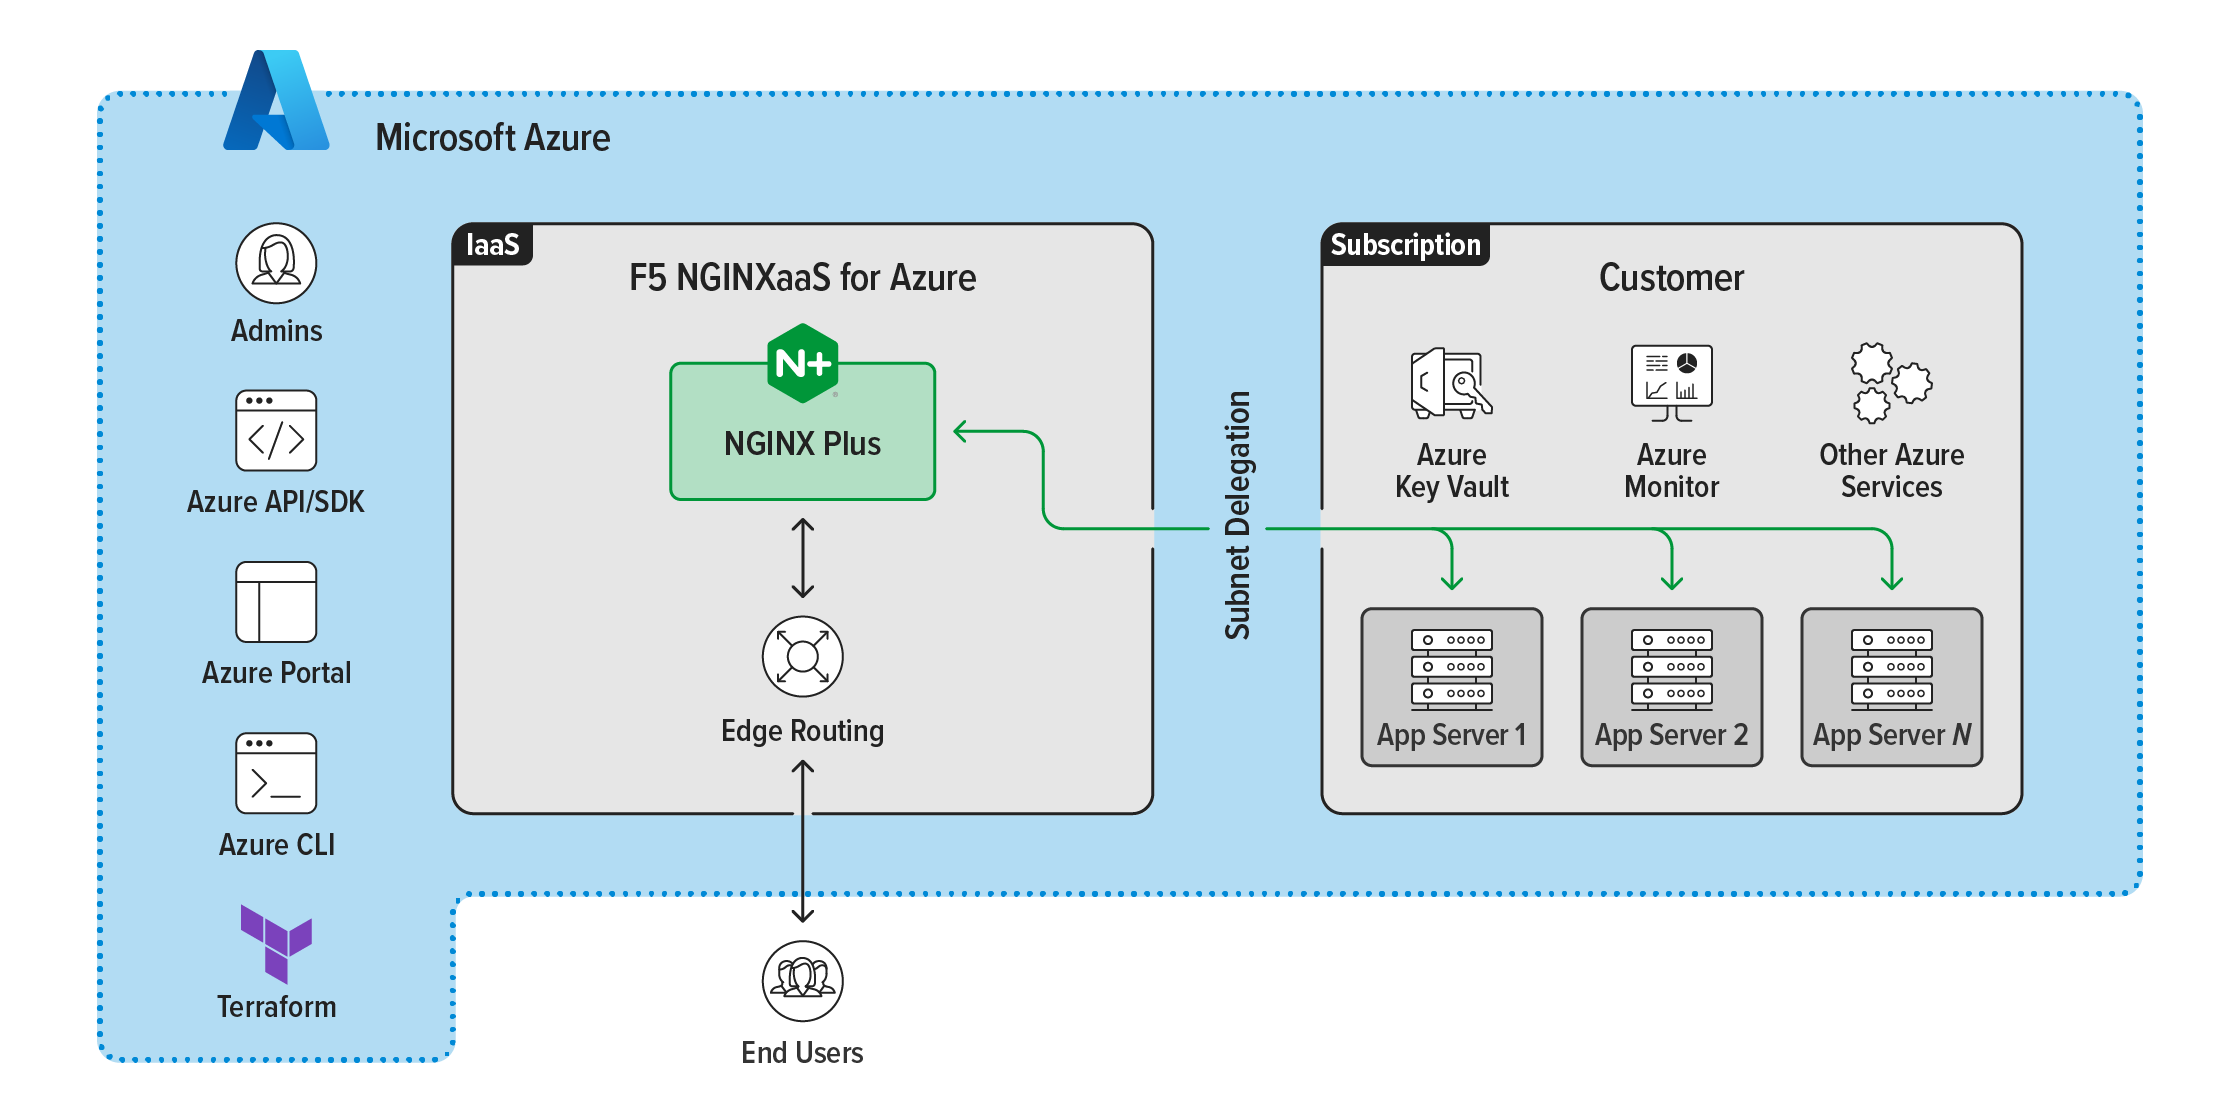The height and width of the screenshot is (1100, 2240).
Task: Click the 'App Server N' label text
Action: [1891, 735]
